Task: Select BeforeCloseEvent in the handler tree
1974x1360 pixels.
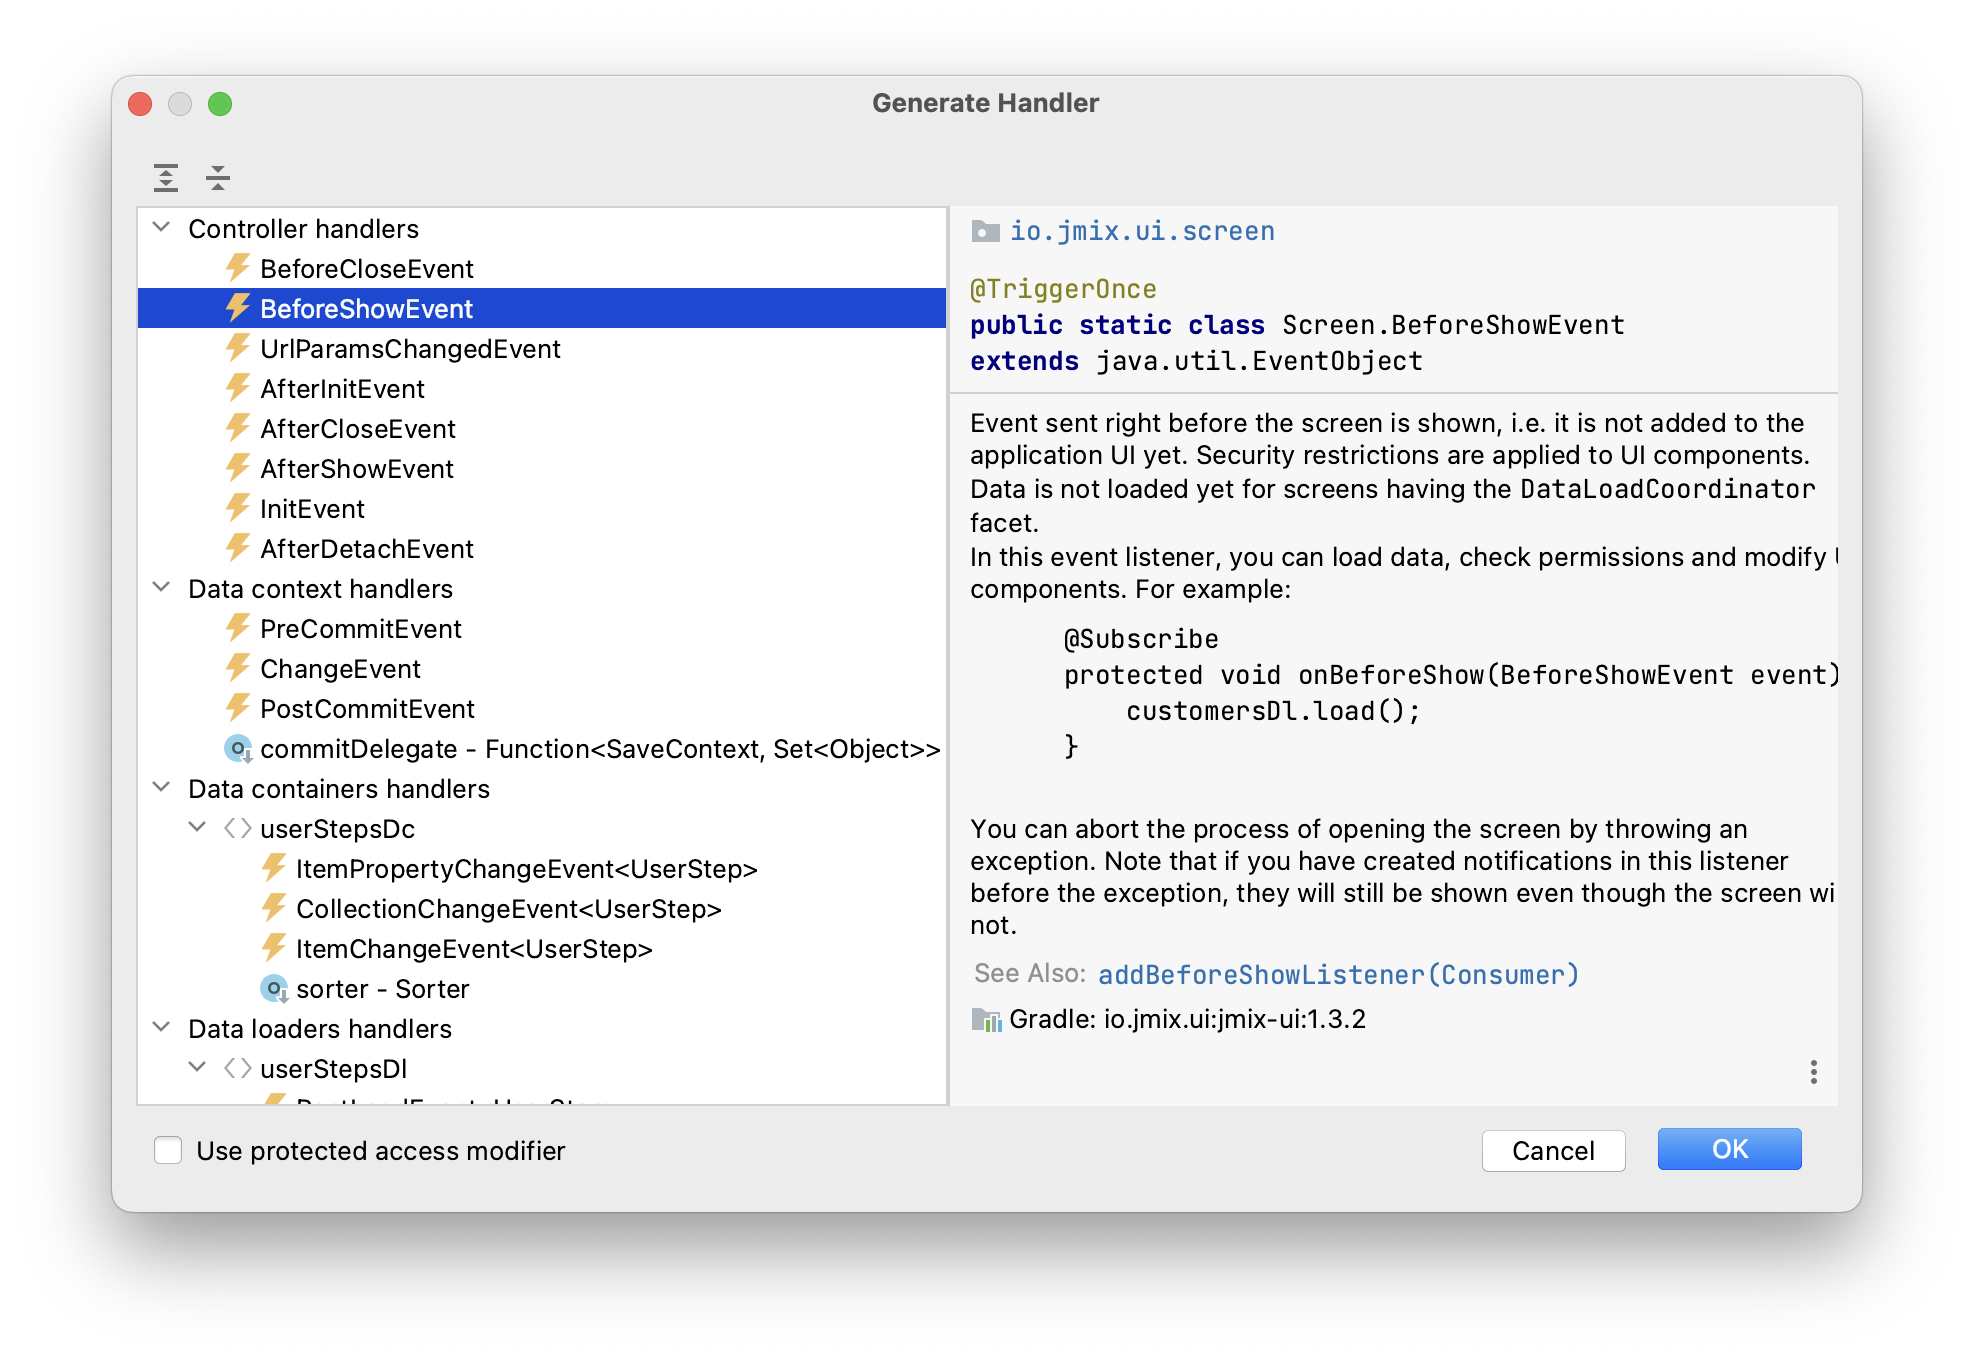Action: tap(542, 268)
